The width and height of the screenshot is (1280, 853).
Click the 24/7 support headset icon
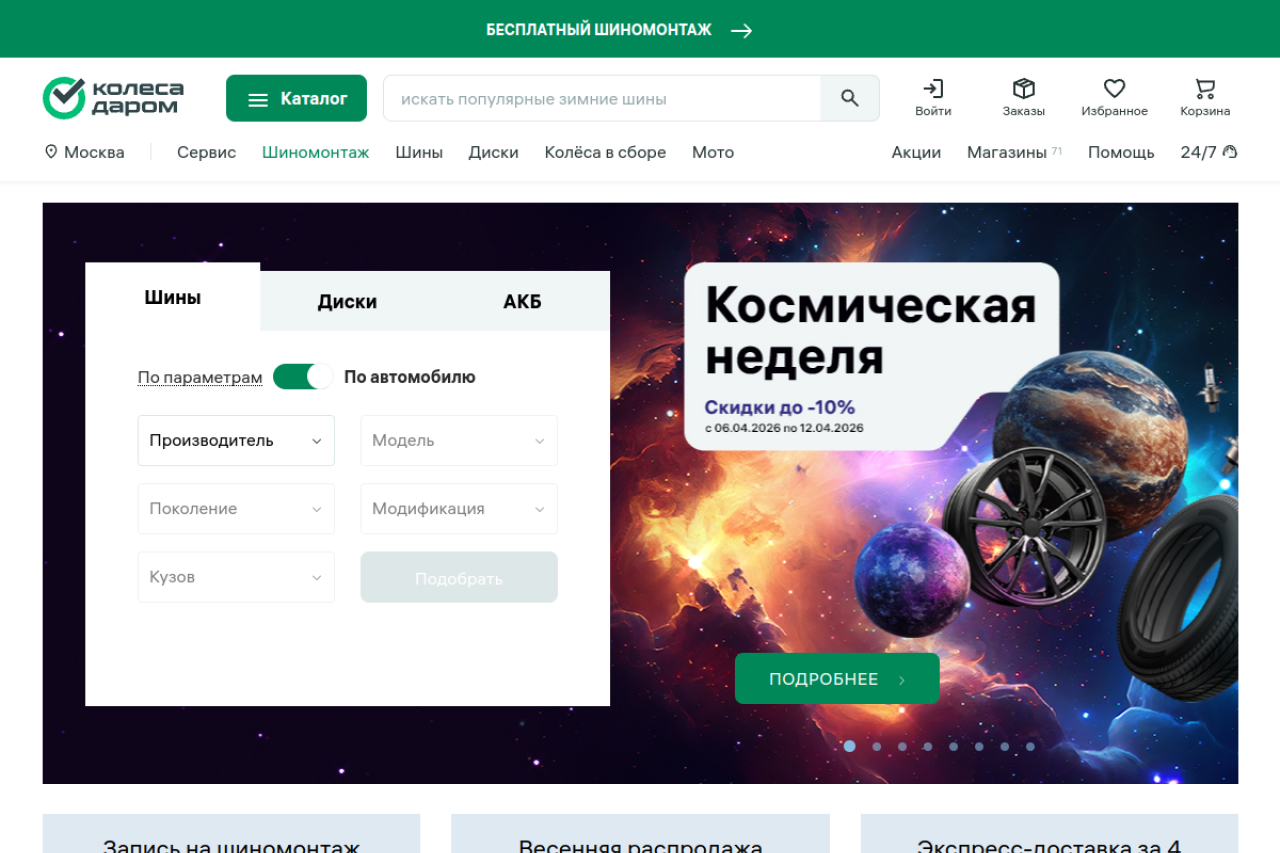[1230, 152]
